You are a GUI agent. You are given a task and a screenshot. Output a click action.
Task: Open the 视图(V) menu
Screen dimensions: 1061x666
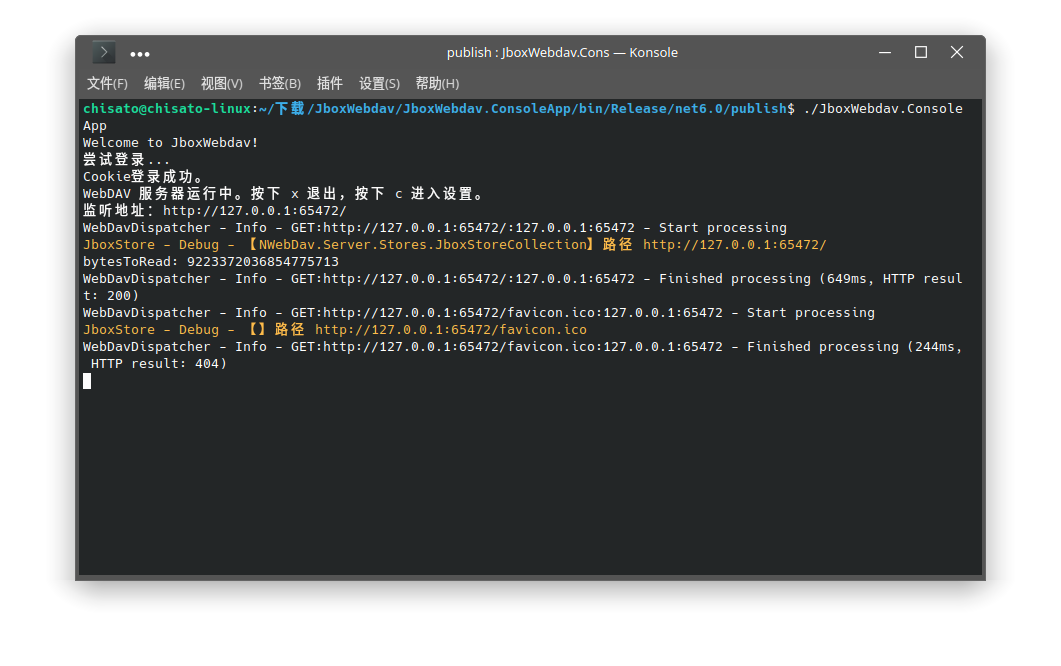click(221, 84)
